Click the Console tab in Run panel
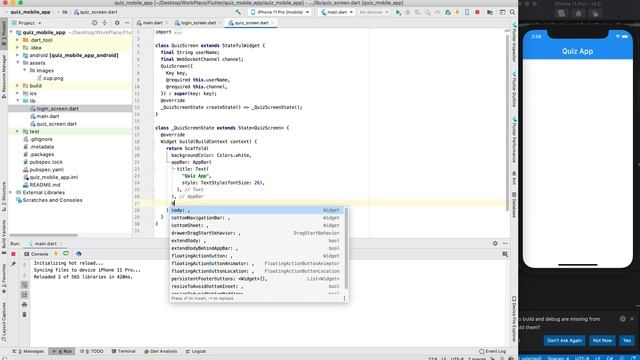This screenshot has width=640, height=360. [36, 254]
